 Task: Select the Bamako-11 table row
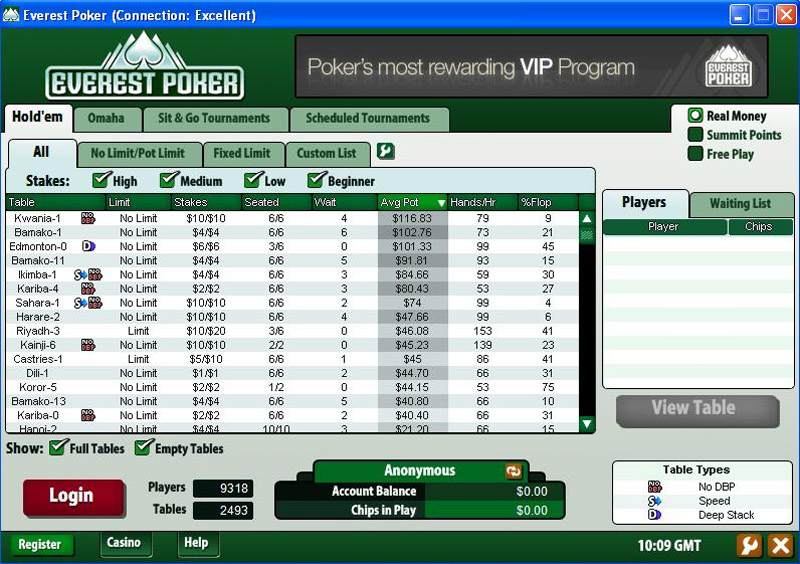pos(292,261)
